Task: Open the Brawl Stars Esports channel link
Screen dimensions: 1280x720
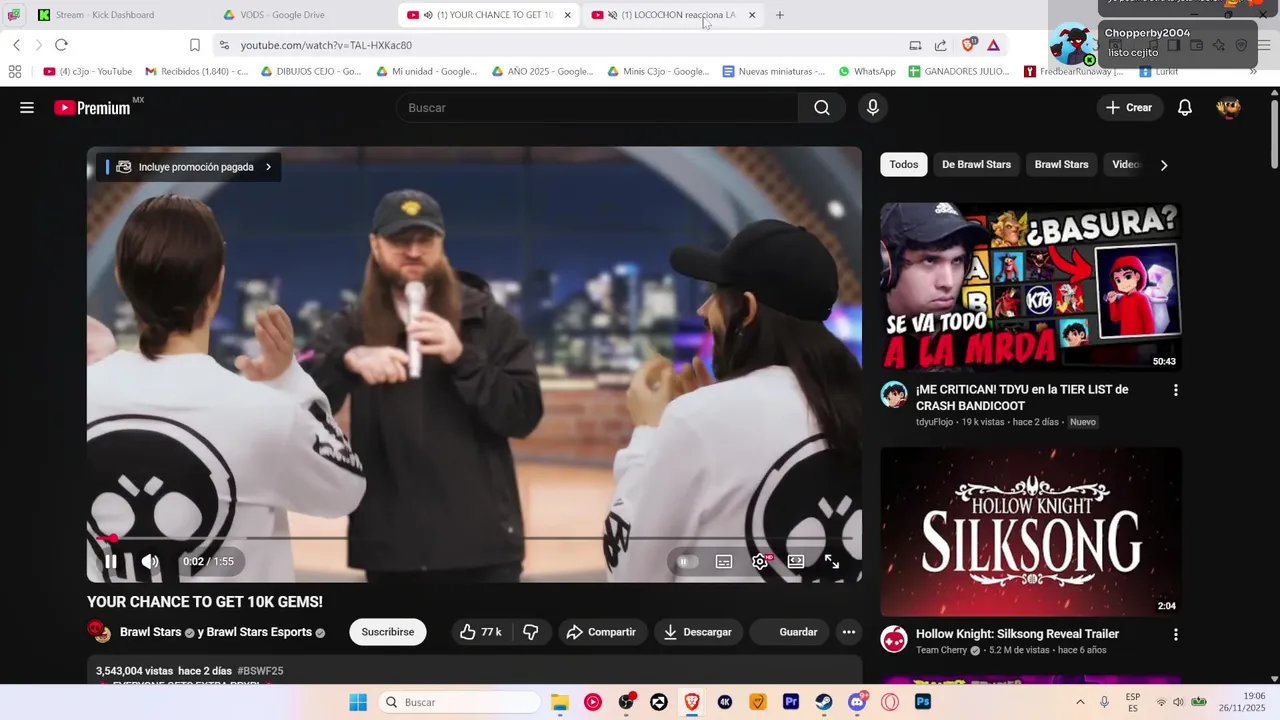Action: 259,632
